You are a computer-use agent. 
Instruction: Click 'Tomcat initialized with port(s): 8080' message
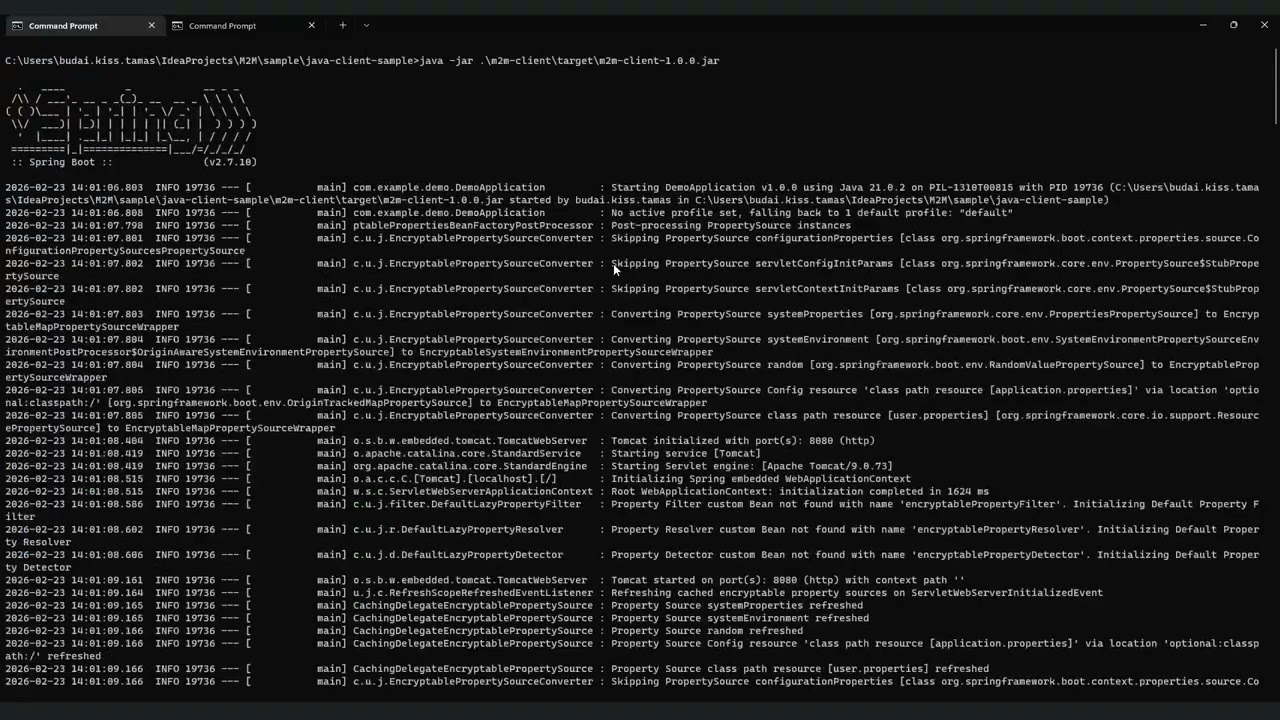point(743,441)
